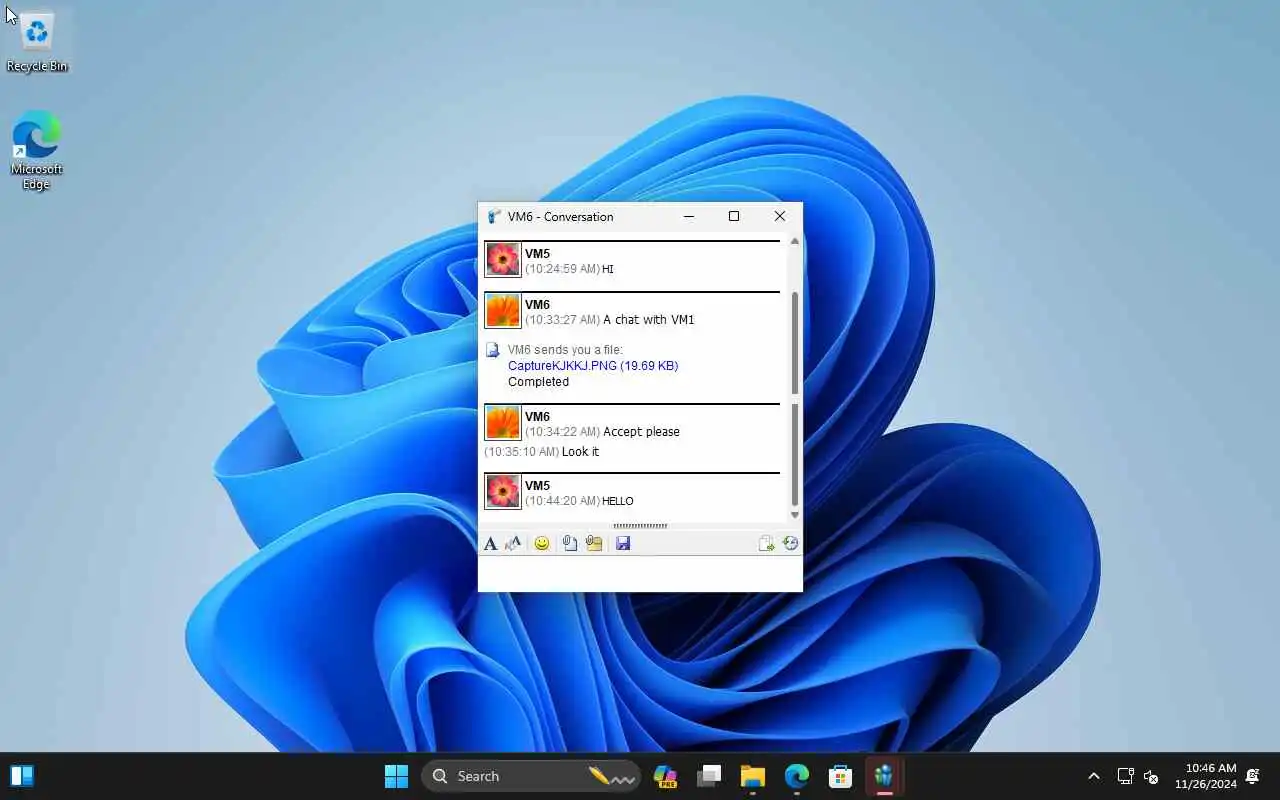1280x800 pixels.
Task: Open File Explorer from the taskbar
Action: (x=753, y=776)
